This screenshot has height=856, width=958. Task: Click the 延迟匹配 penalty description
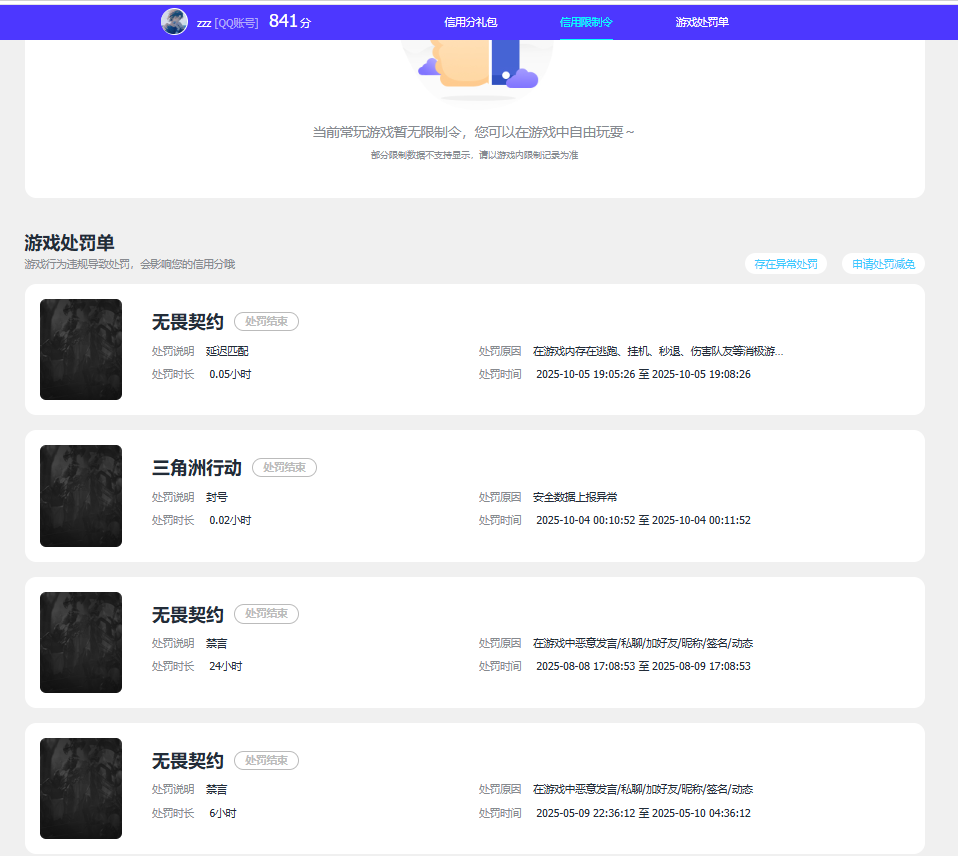(227, 351)
